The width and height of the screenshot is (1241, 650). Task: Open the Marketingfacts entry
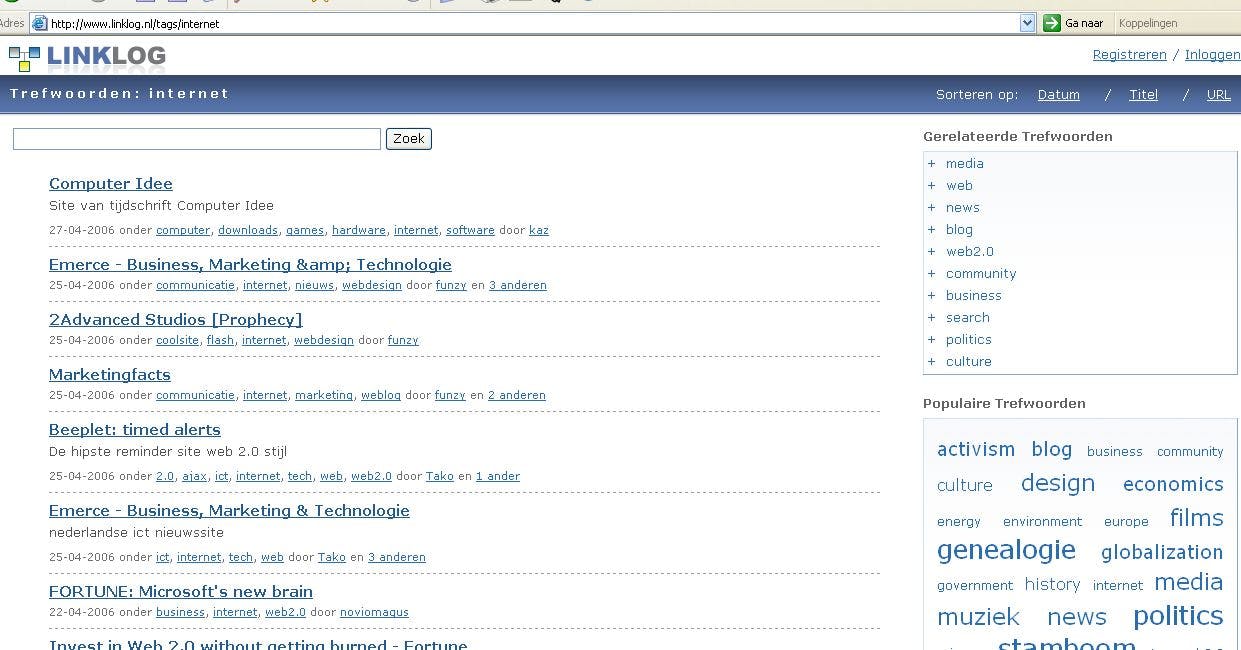pyautogui.click(x=109, y=374)
